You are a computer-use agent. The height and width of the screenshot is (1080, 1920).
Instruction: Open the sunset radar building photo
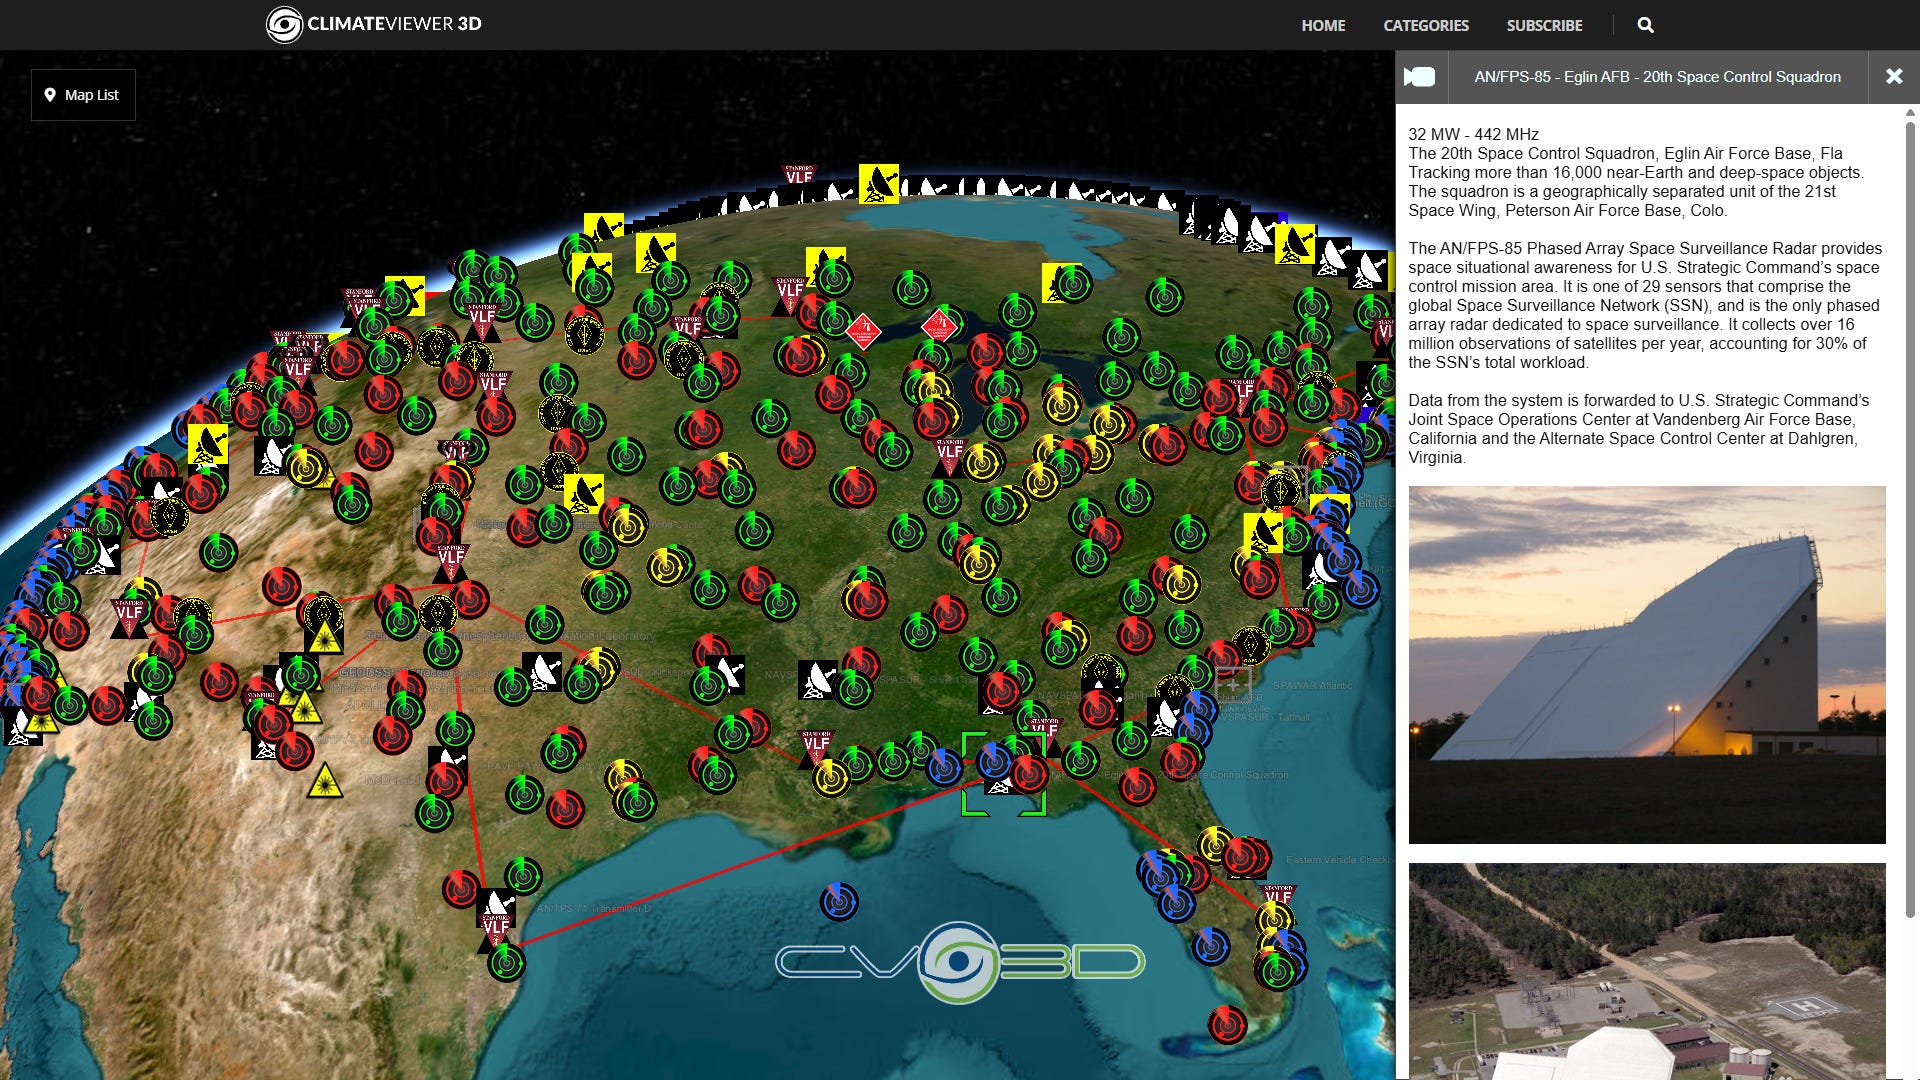(1647, 665)
